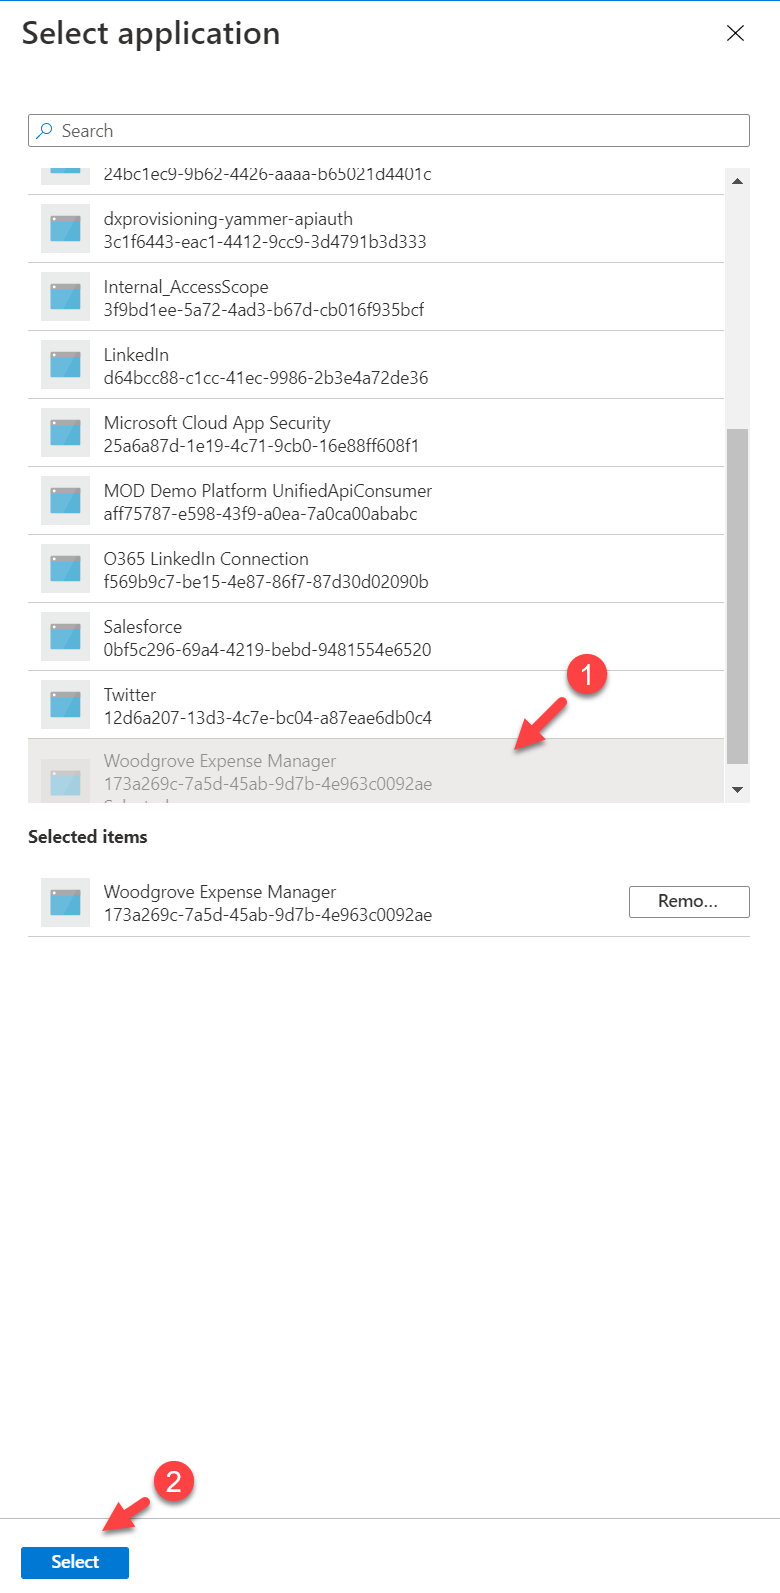
Task: Select Microsoft Cloud App Security name
Action: 217,423
